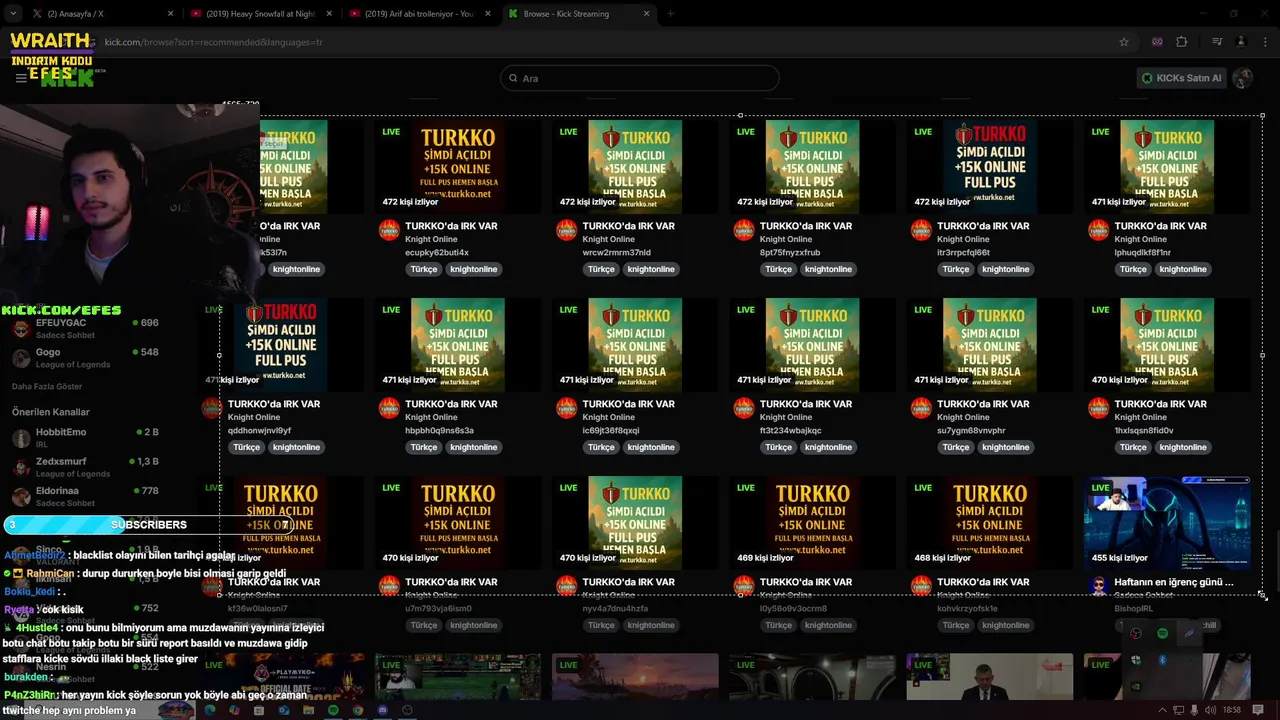The image size is (1280, 720).
Task: Open the Knight Online category under ic69jt36f8qxqi
Action: coord(609,417)
